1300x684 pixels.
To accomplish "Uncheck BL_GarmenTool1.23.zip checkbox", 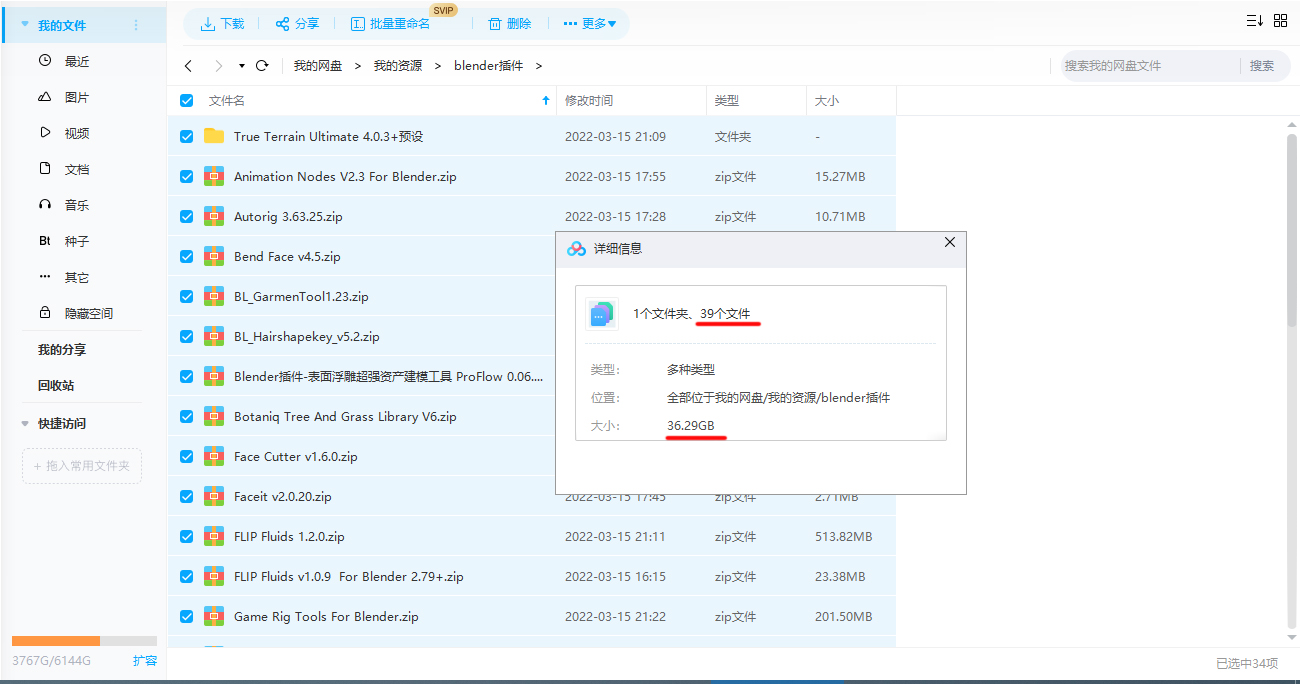I will click(186, 296).
